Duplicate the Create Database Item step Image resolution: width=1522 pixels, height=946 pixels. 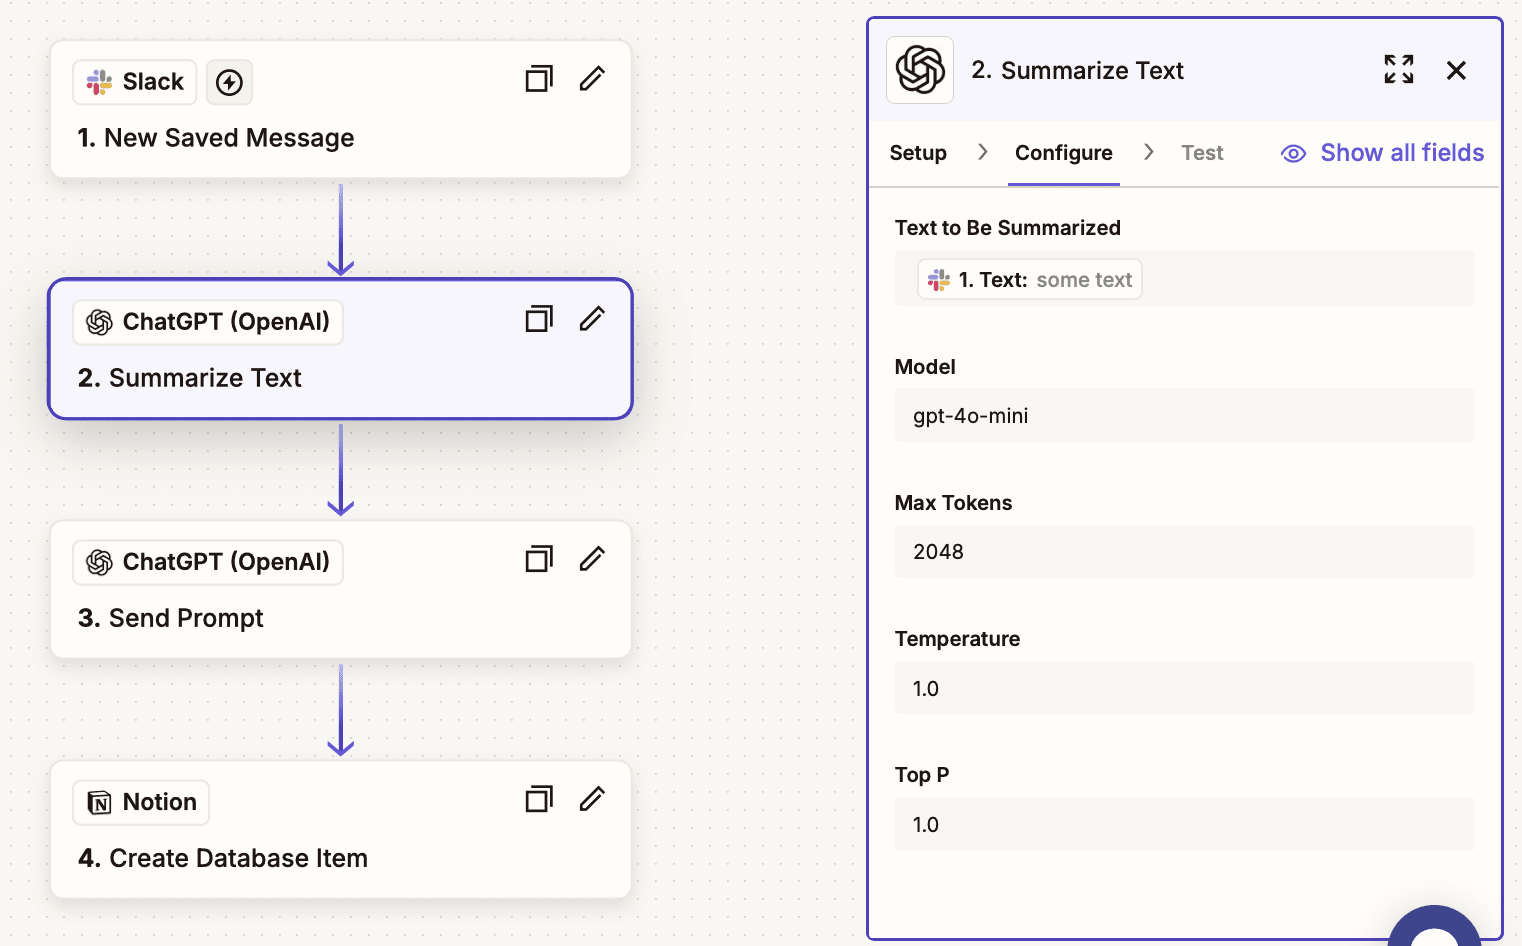click(539, 799)
